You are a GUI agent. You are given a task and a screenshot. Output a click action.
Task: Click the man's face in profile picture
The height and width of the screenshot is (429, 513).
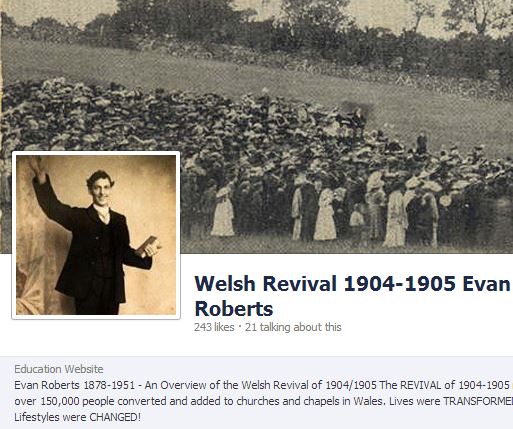tap(101, 191)
